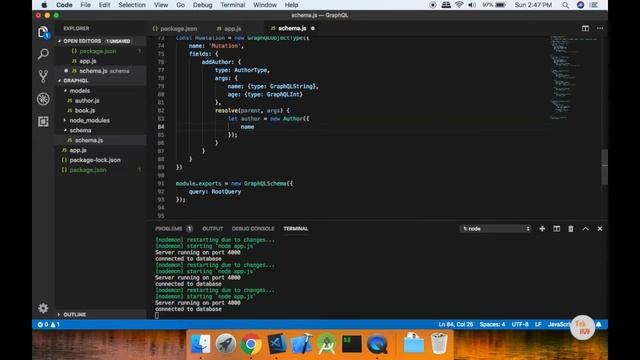This screenshot has height=360, width=640.
Task: Open the Search view in activity bar
Action: (x=43, y=54)
